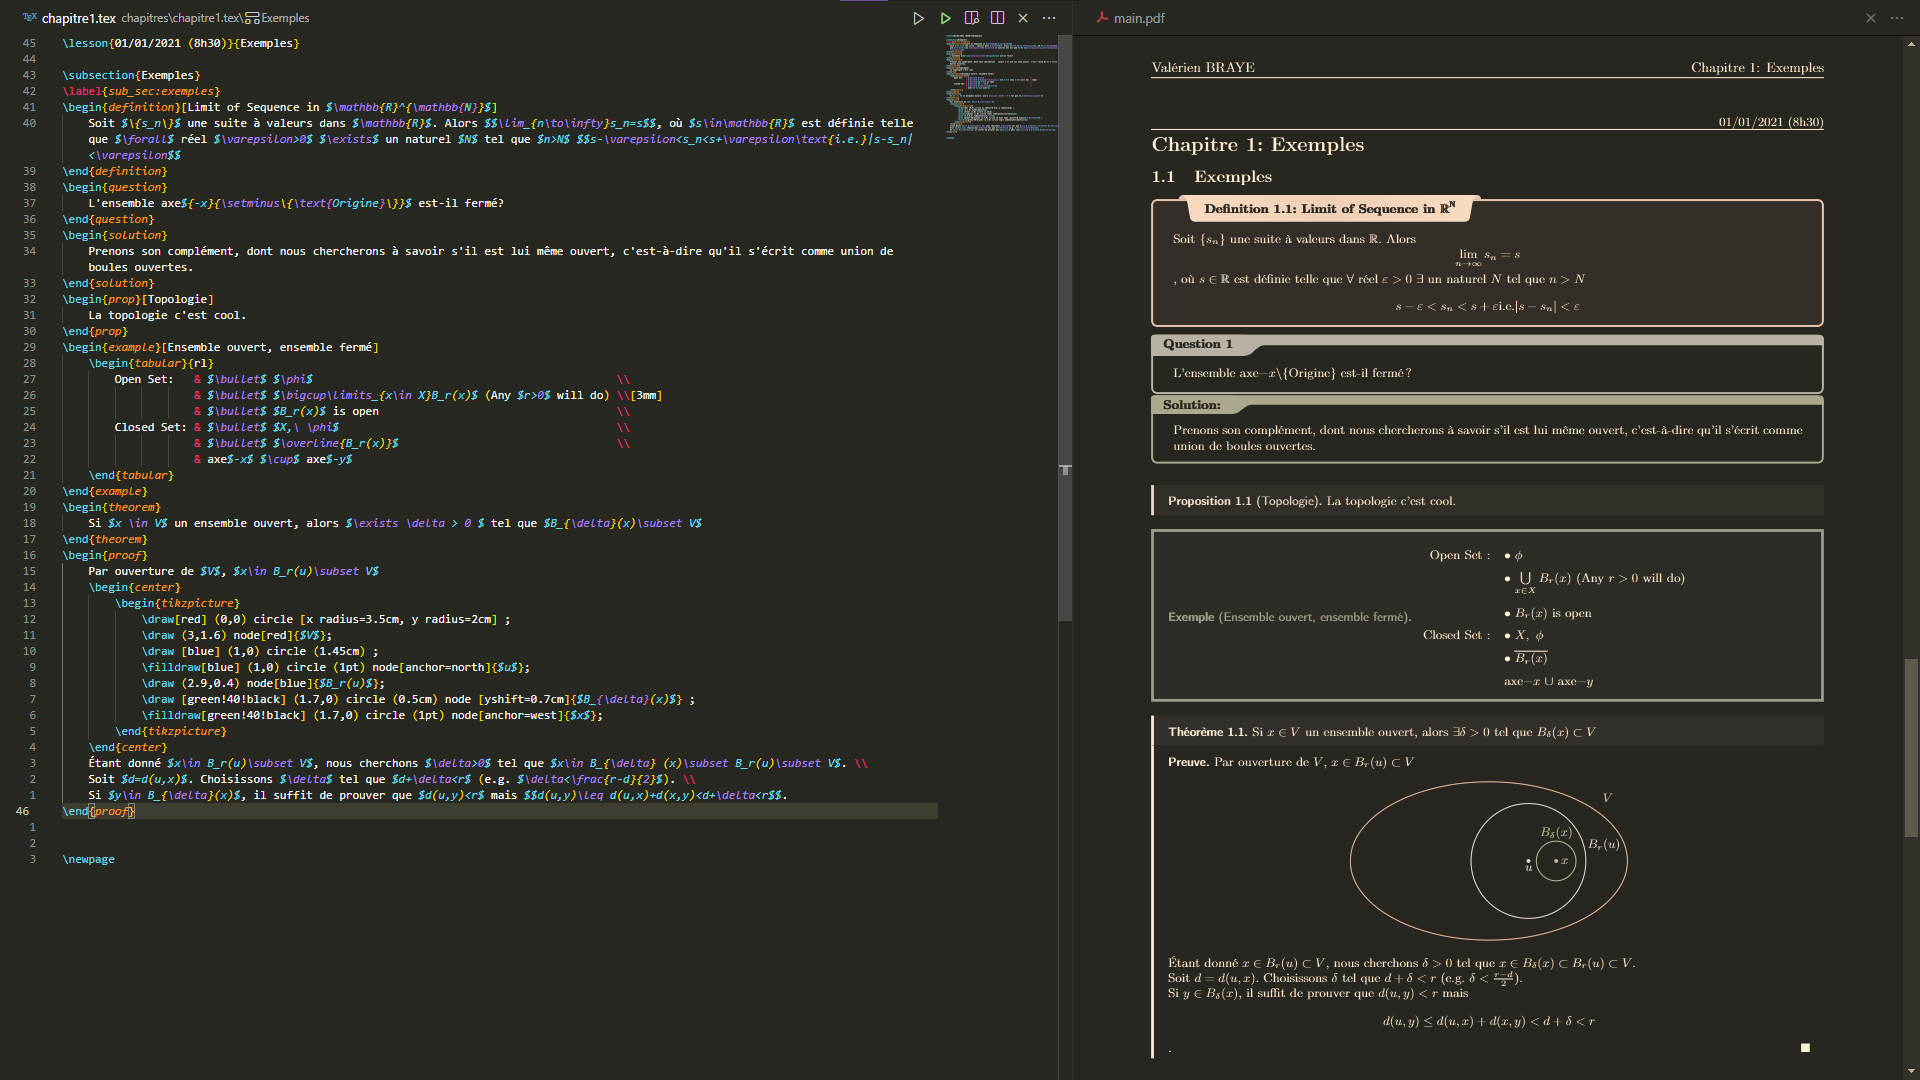The width and height of the screenshot is (1920, 1080).
Task: Click the \begin{example} line in editor
Action: click(221, 347)
